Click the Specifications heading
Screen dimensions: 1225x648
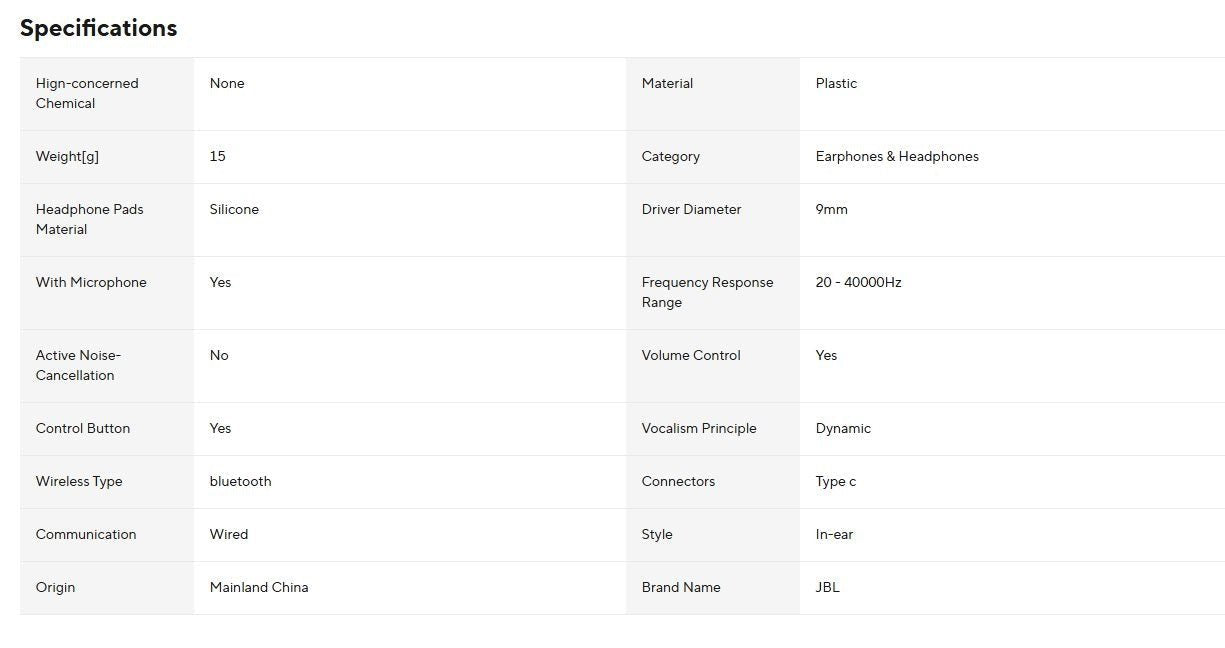tap(98, 28)
